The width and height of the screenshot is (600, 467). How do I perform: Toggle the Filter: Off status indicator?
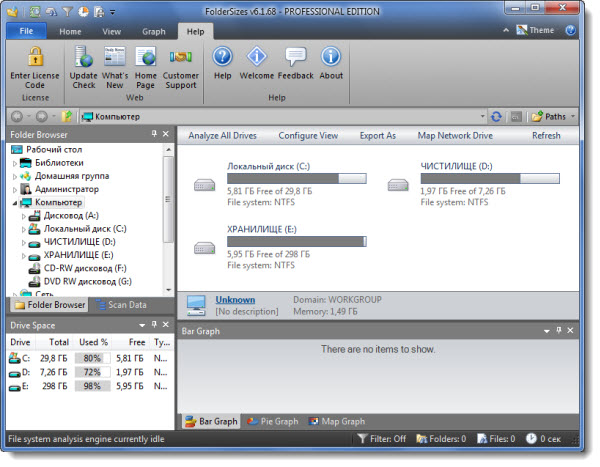[384, 439]
